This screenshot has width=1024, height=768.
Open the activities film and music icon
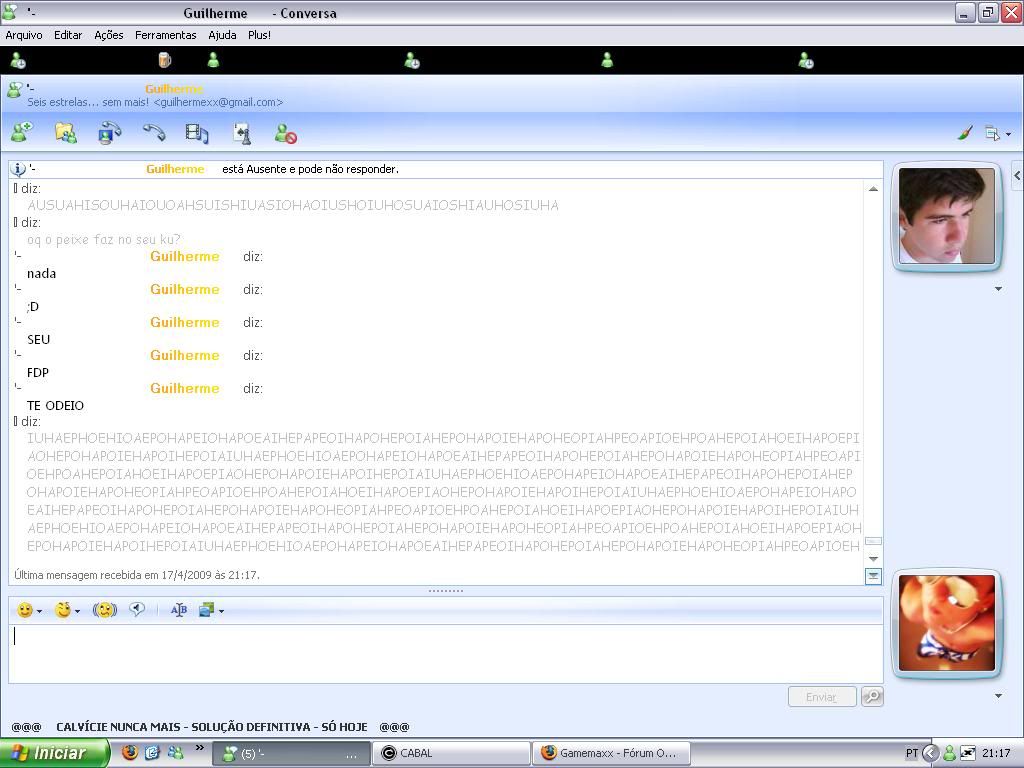pos(197,132)
